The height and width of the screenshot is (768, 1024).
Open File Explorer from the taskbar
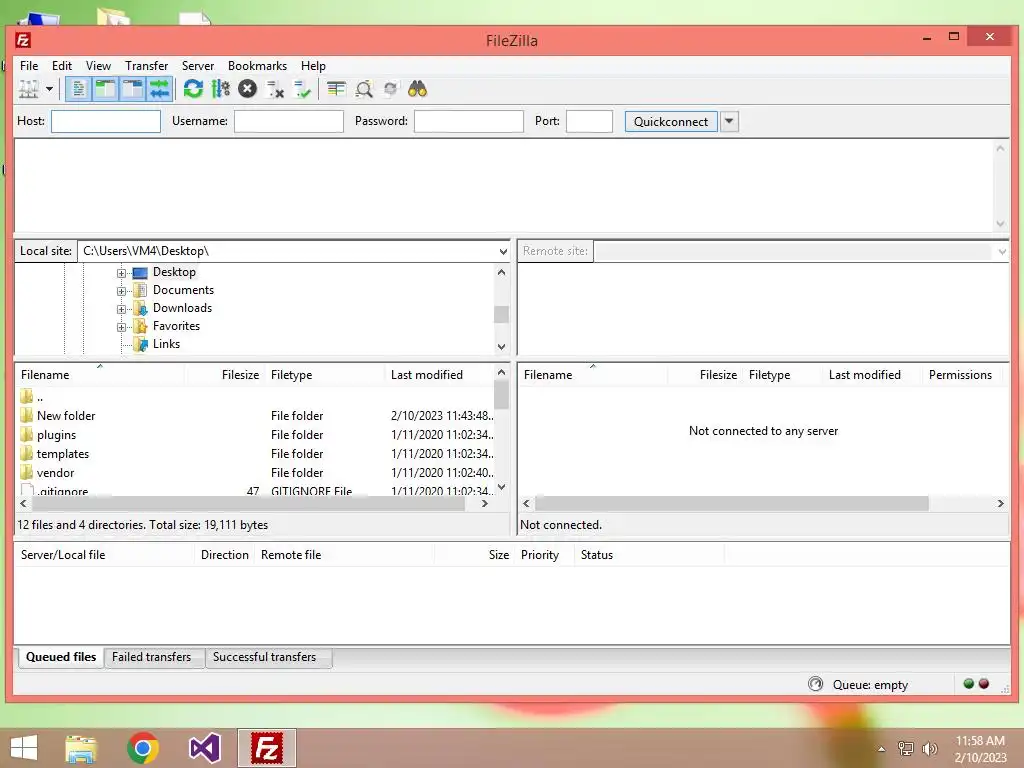[81, 748]
